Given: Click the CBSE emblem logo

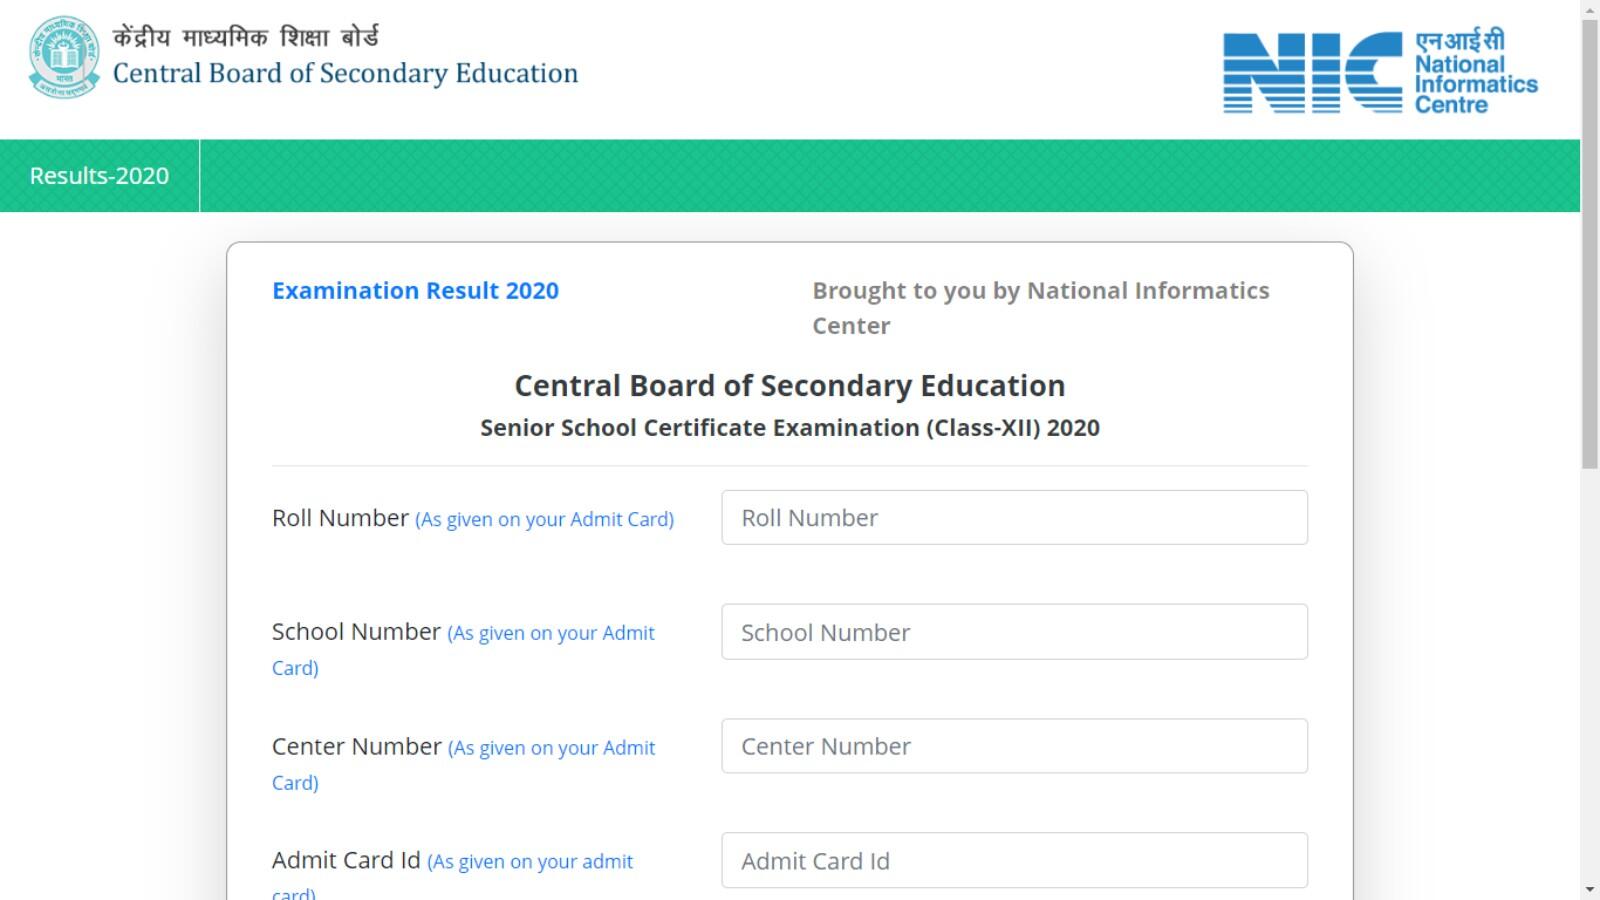Looking at the screenshot, I should [x=64, y=57].
